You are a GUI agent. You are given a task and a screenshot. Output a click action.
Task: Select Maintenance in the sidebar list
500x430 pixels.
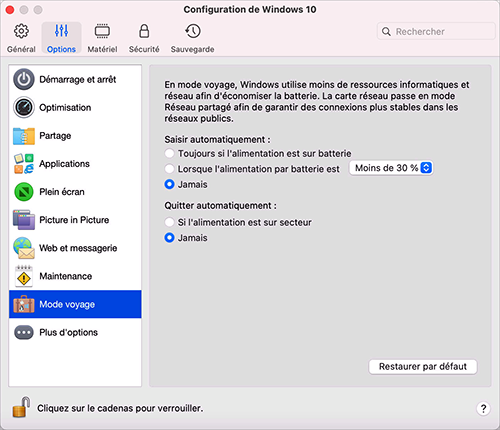pyautogui.click(x=75, y=276)
